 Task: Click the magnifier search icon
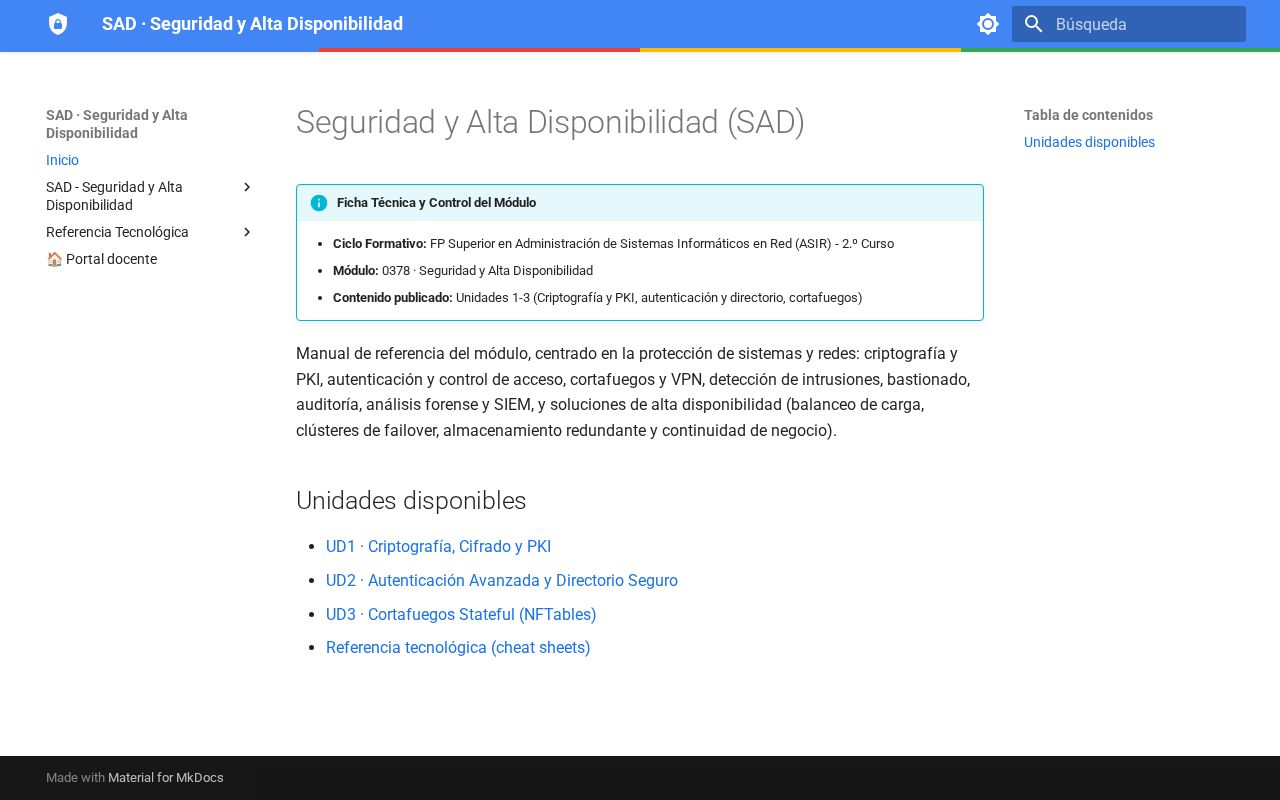(x=1034, y=24)
